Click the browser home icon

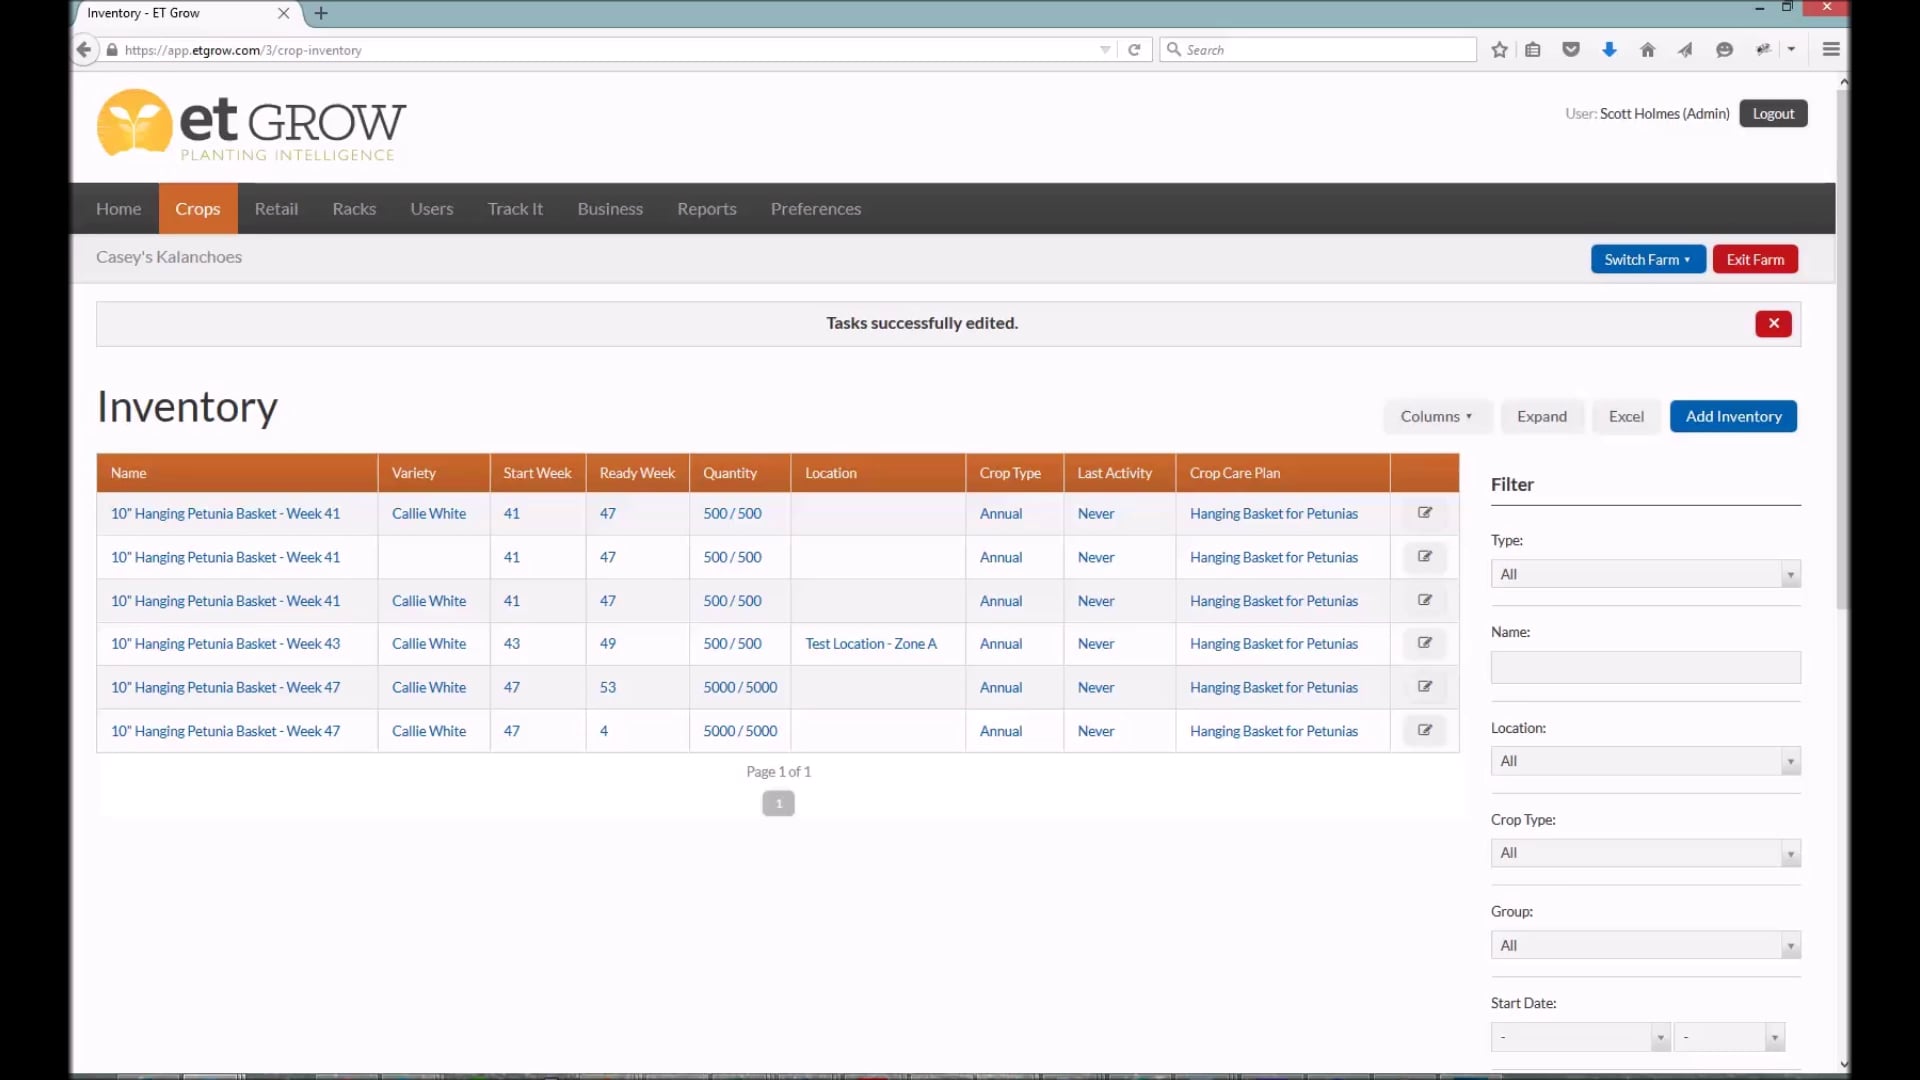tap(1647, 49)
